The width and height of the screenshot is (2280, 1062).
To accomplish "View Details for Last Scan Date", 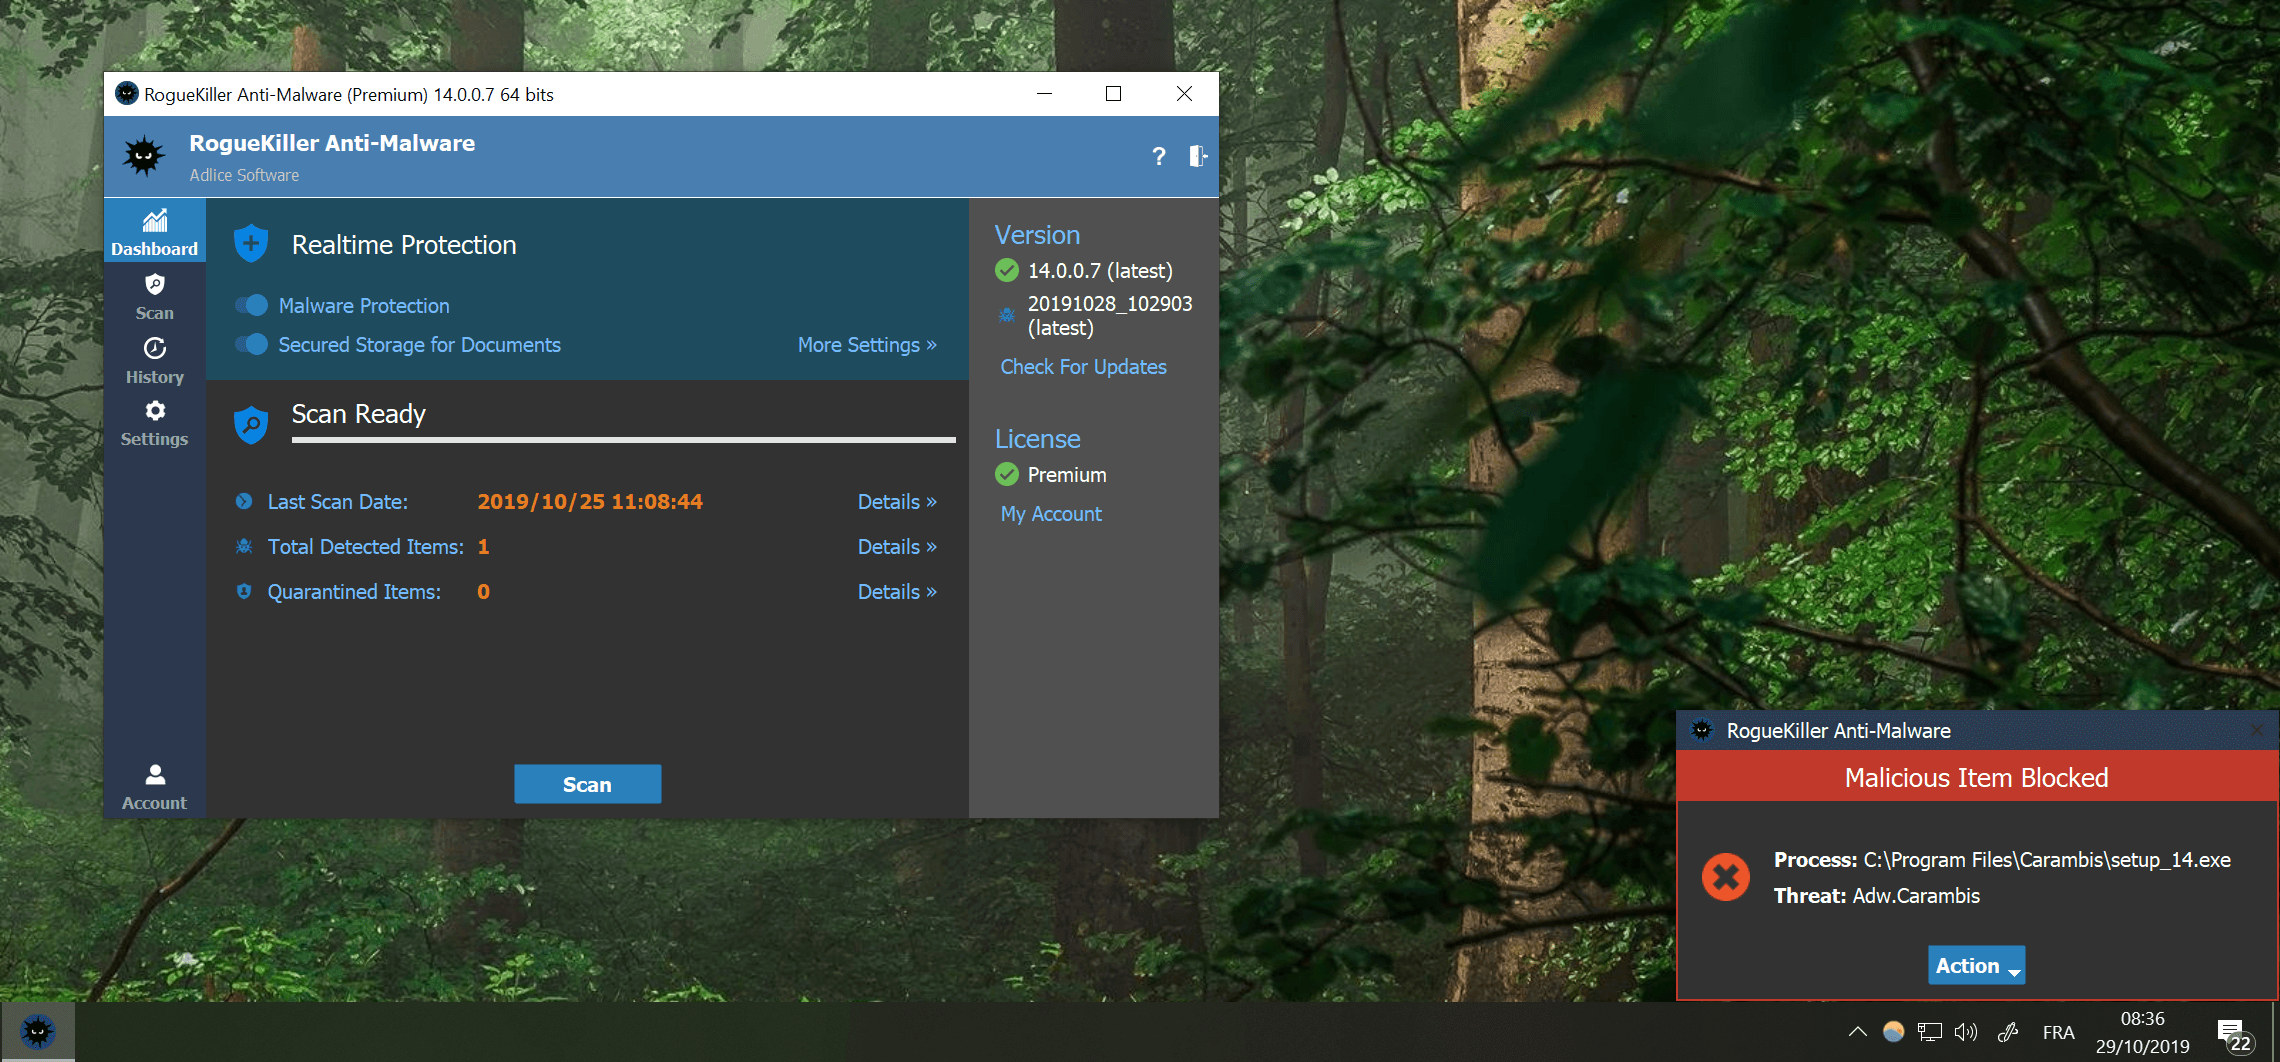I will pos(897,502).
